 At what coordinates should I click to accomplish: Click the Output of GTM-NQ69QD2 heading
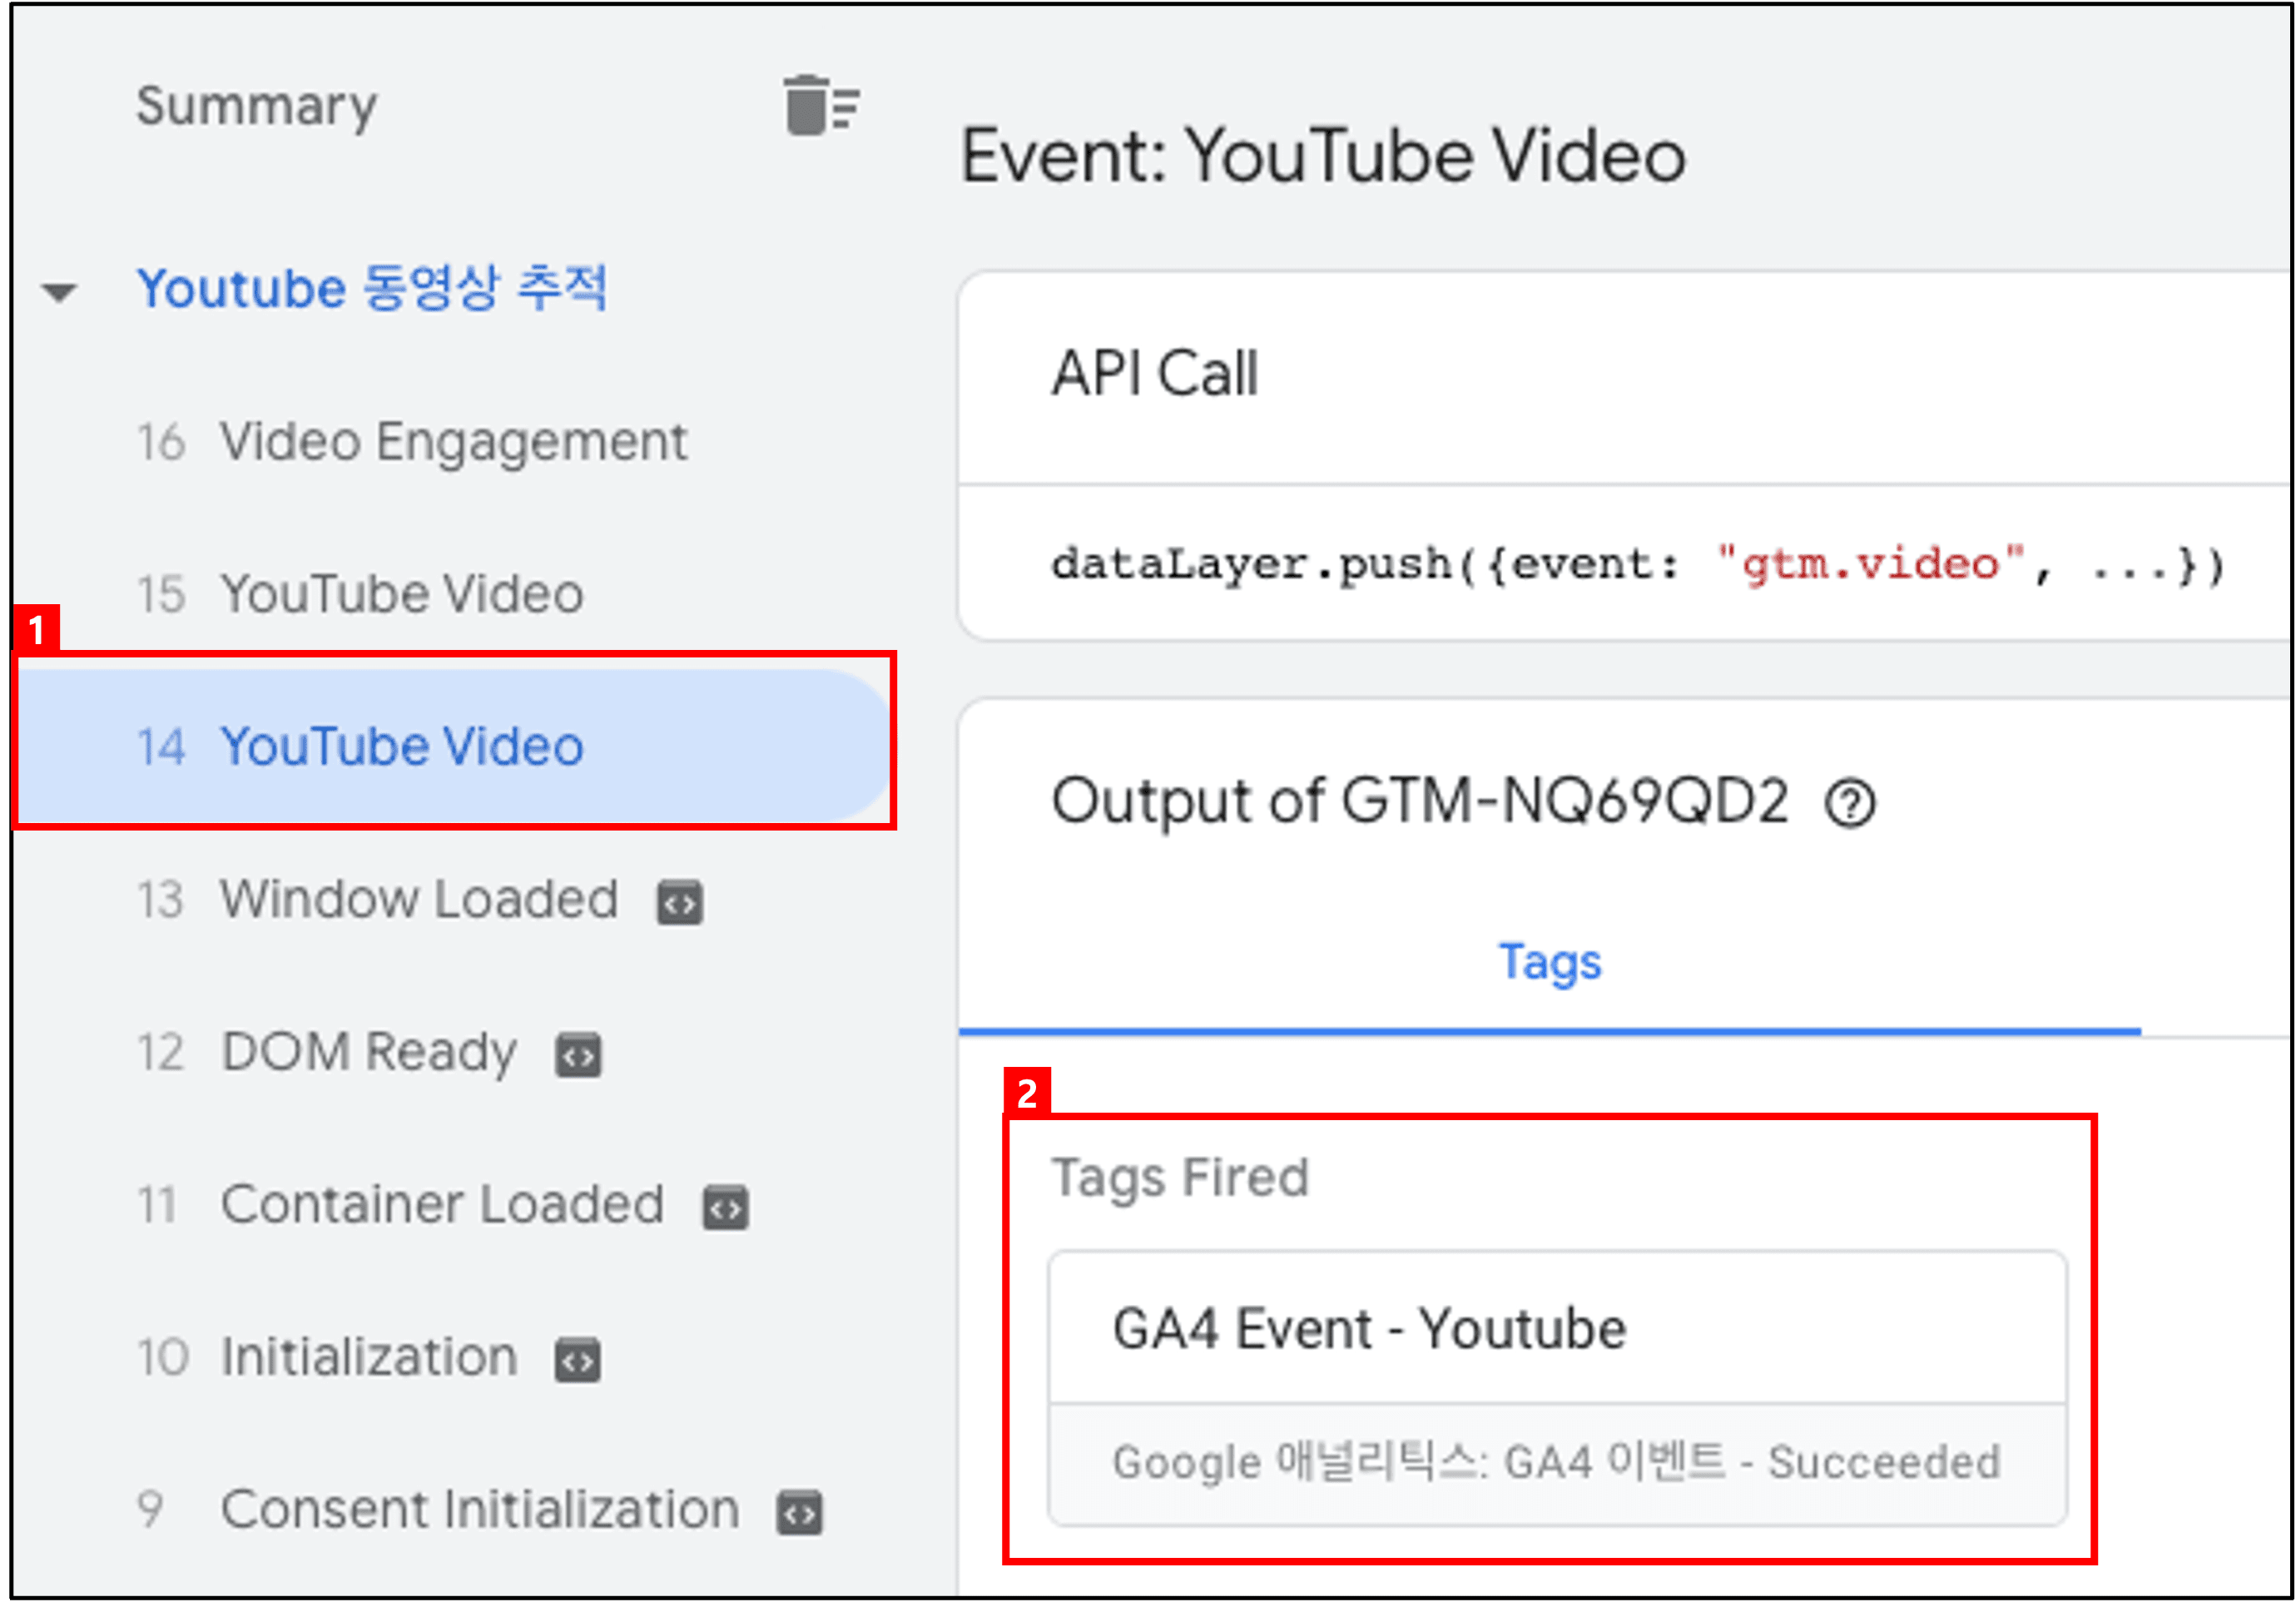click(x=1419, y=802)
